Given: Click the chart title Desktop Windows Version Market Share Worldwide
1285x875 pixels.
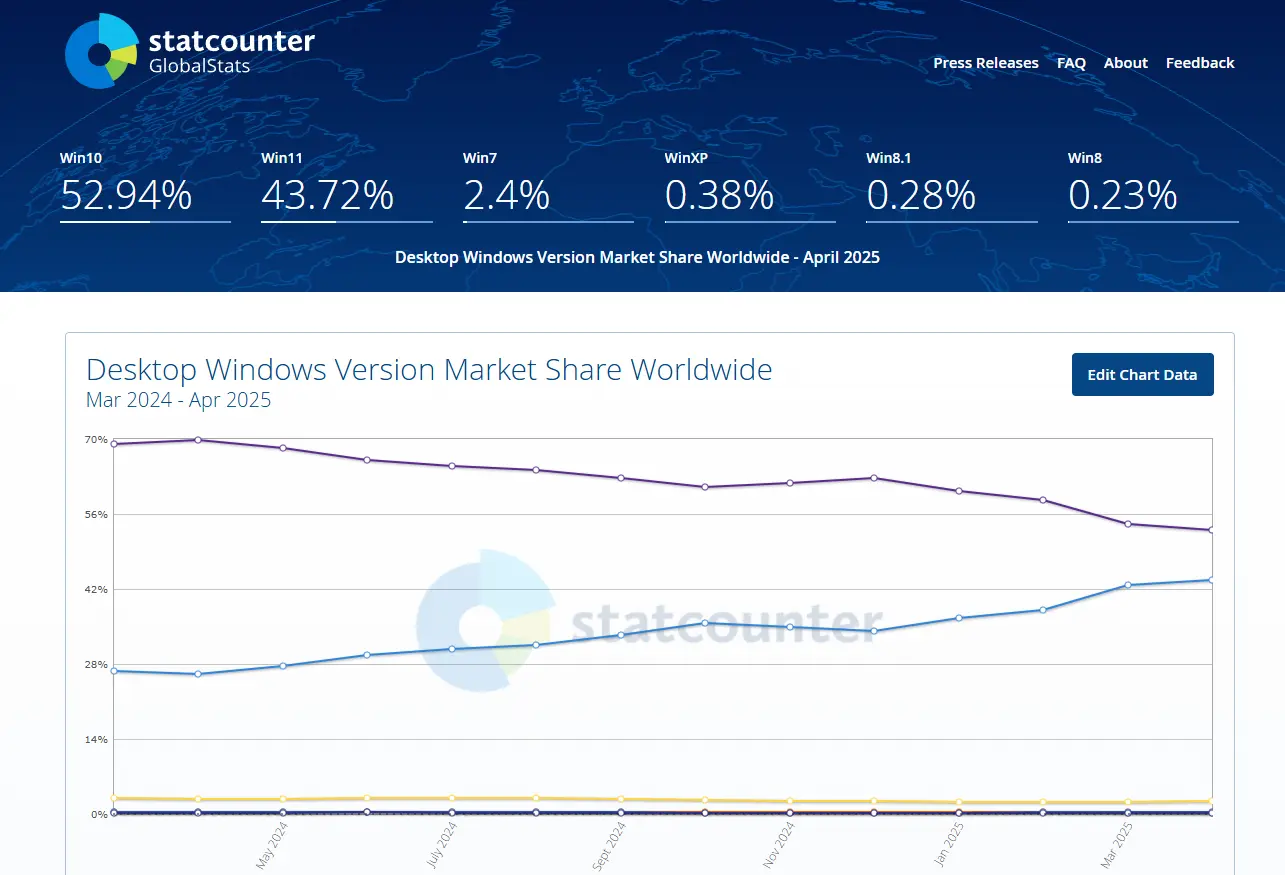Looking at the screenshot, I should click(429, 369).
